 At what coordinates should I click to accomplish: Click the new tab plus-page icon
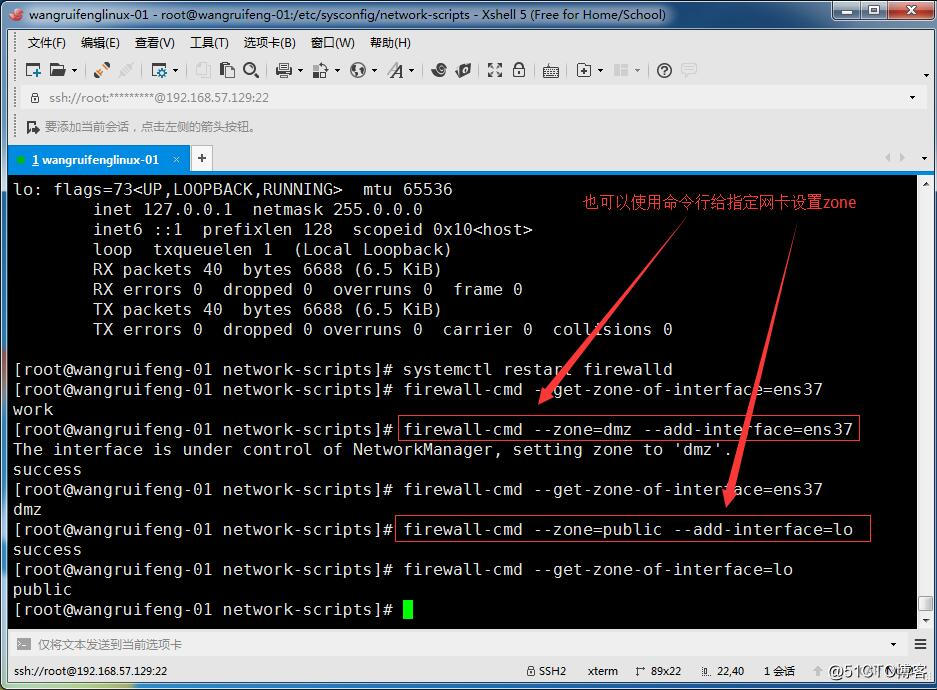pyautogui.click(x=584, y=70)
